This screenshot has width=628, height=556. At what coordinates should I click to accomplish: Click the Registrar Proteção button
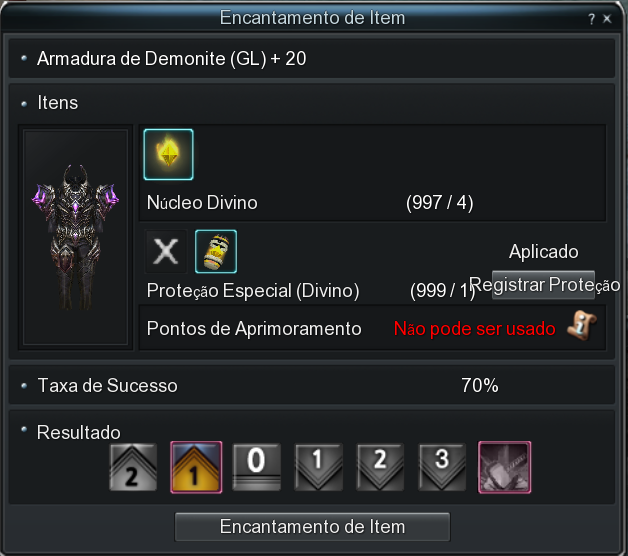point(543,285)
